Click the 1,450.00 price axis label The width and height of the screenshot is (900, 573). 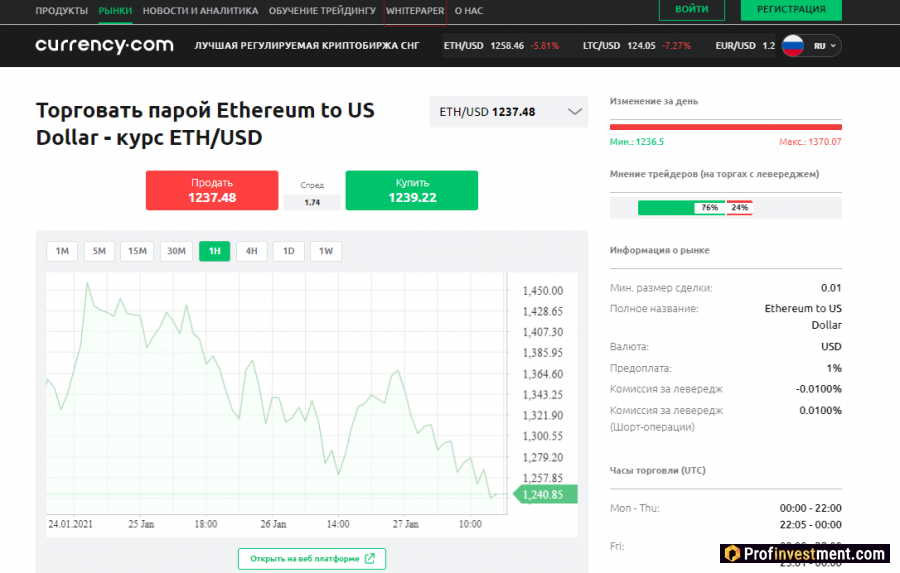(542, 291)
